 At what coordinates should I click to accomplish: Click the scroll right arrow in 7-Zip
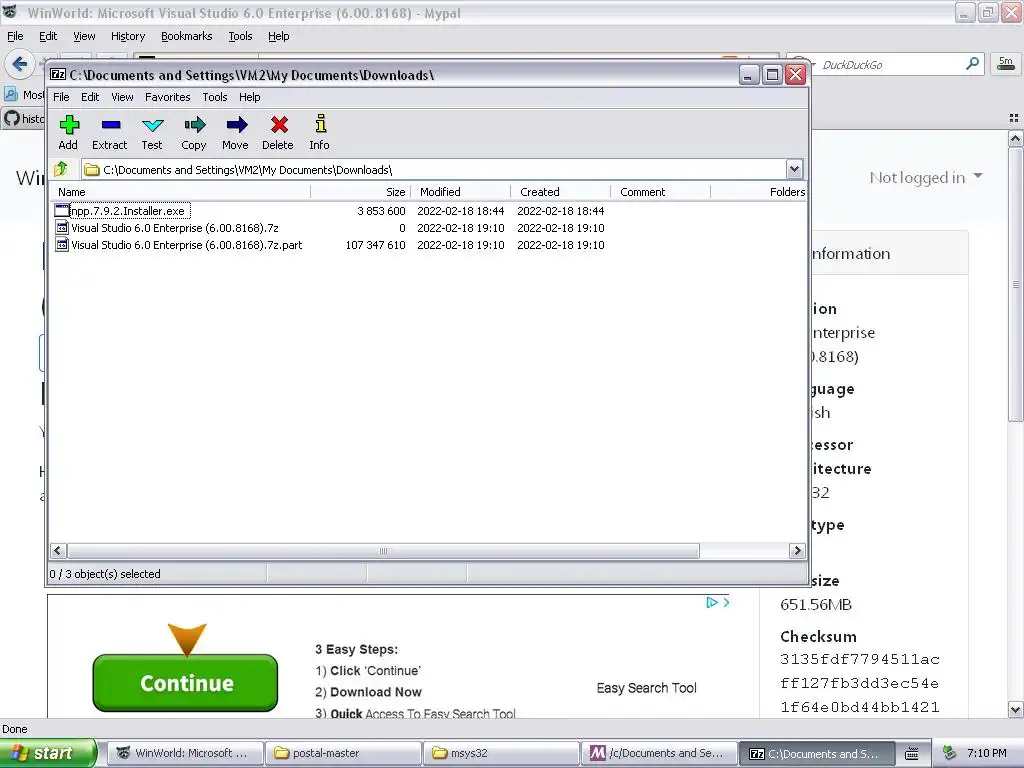797,551
